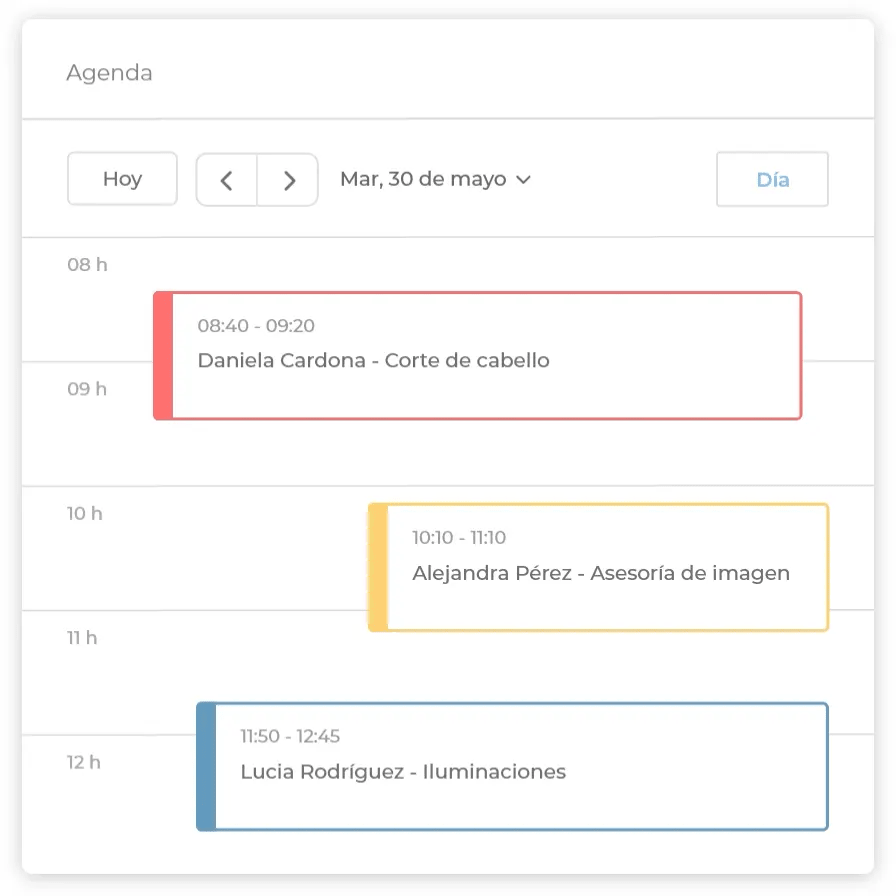Click the Hoy button
The width and height of the screenshot is (896, 896).
[x=122, y=179]
